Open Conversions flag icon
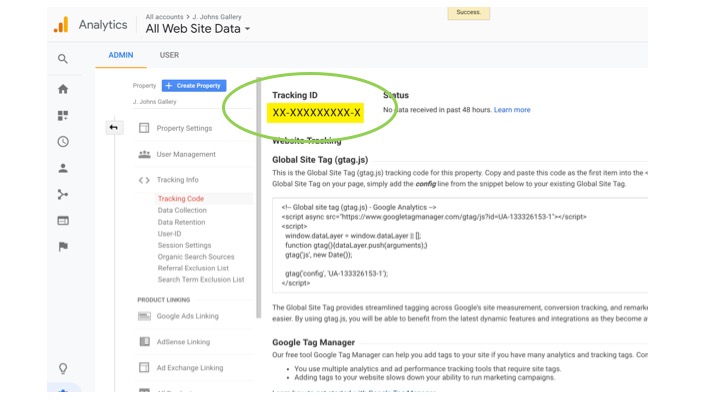 pos(63,247)
